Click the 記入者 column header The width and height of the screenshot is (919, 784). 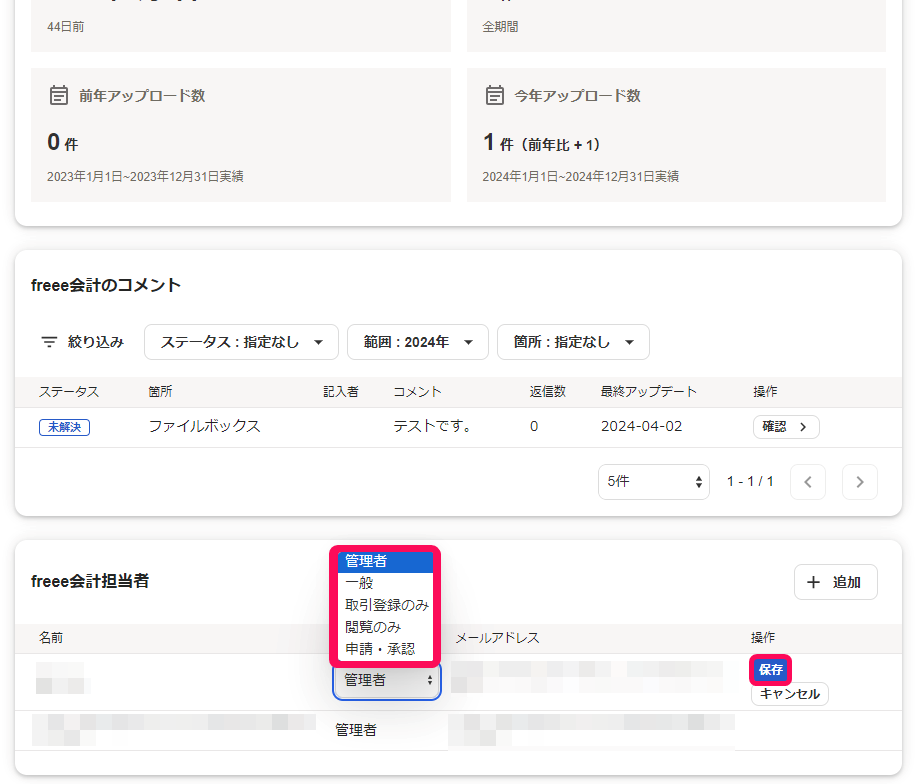pos(341,391)
